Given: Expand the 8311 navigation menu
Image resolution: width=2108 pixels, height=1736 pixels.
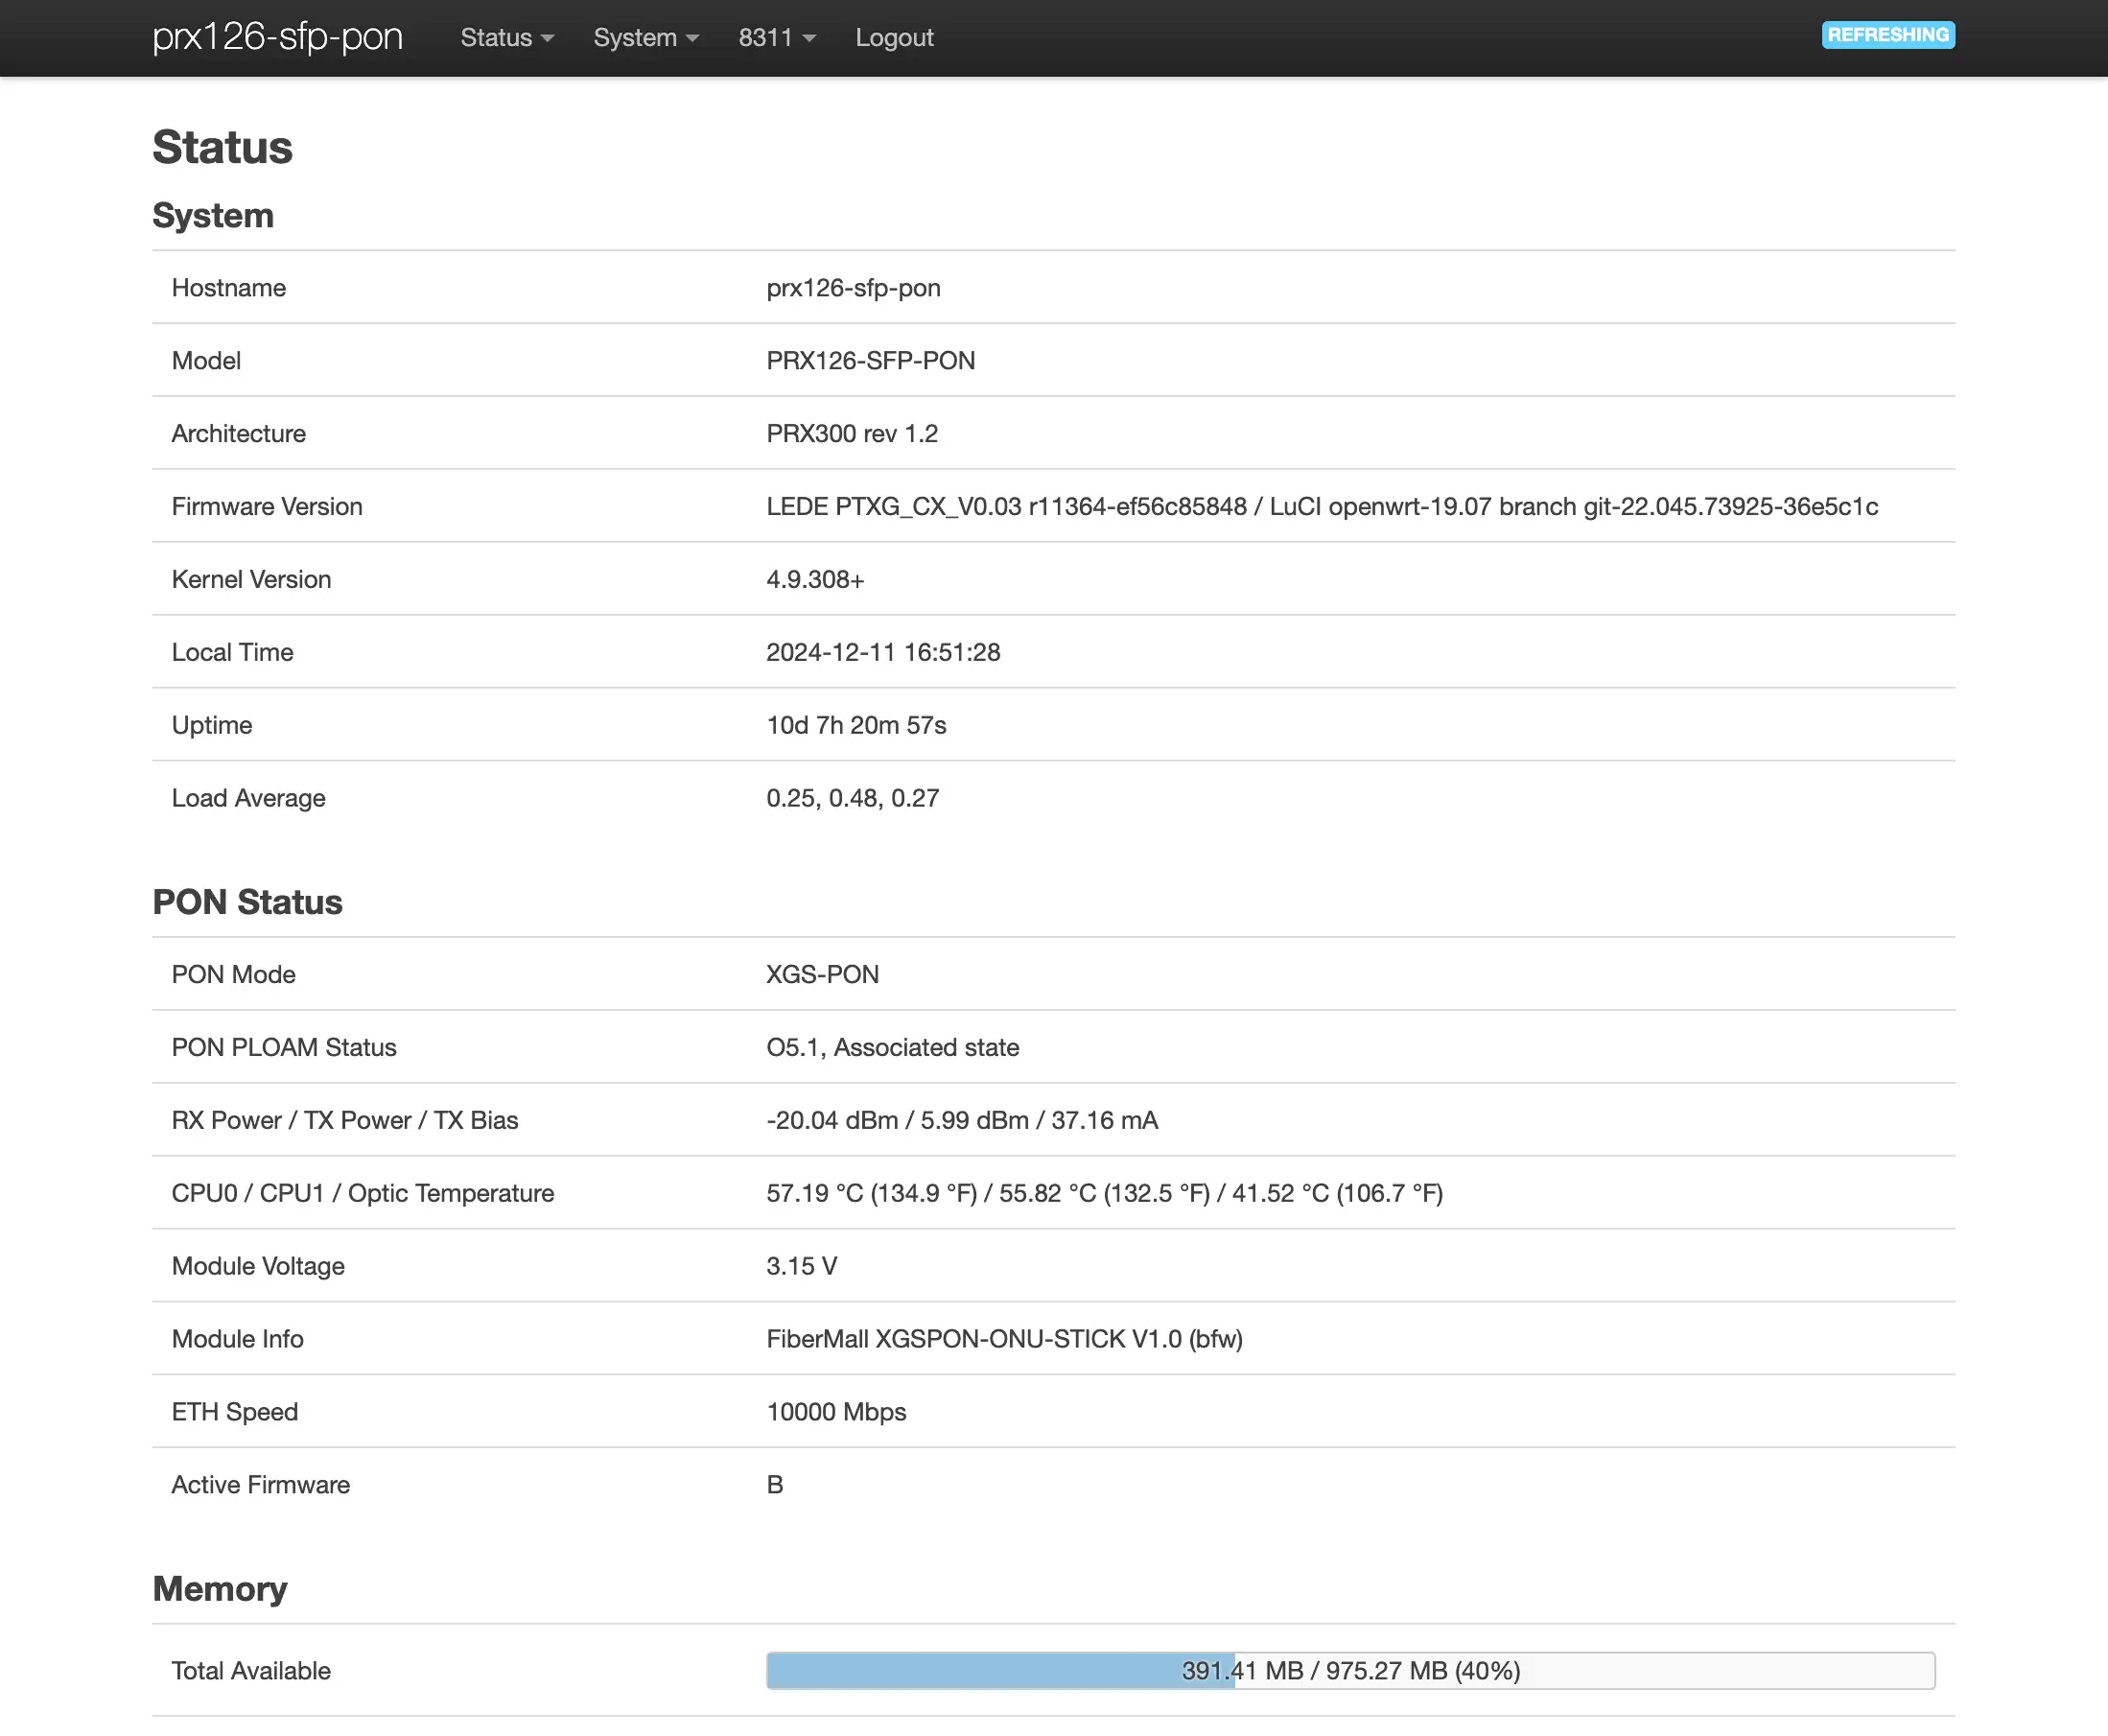Looking at the screenshot, I should (x=776, y=38).
